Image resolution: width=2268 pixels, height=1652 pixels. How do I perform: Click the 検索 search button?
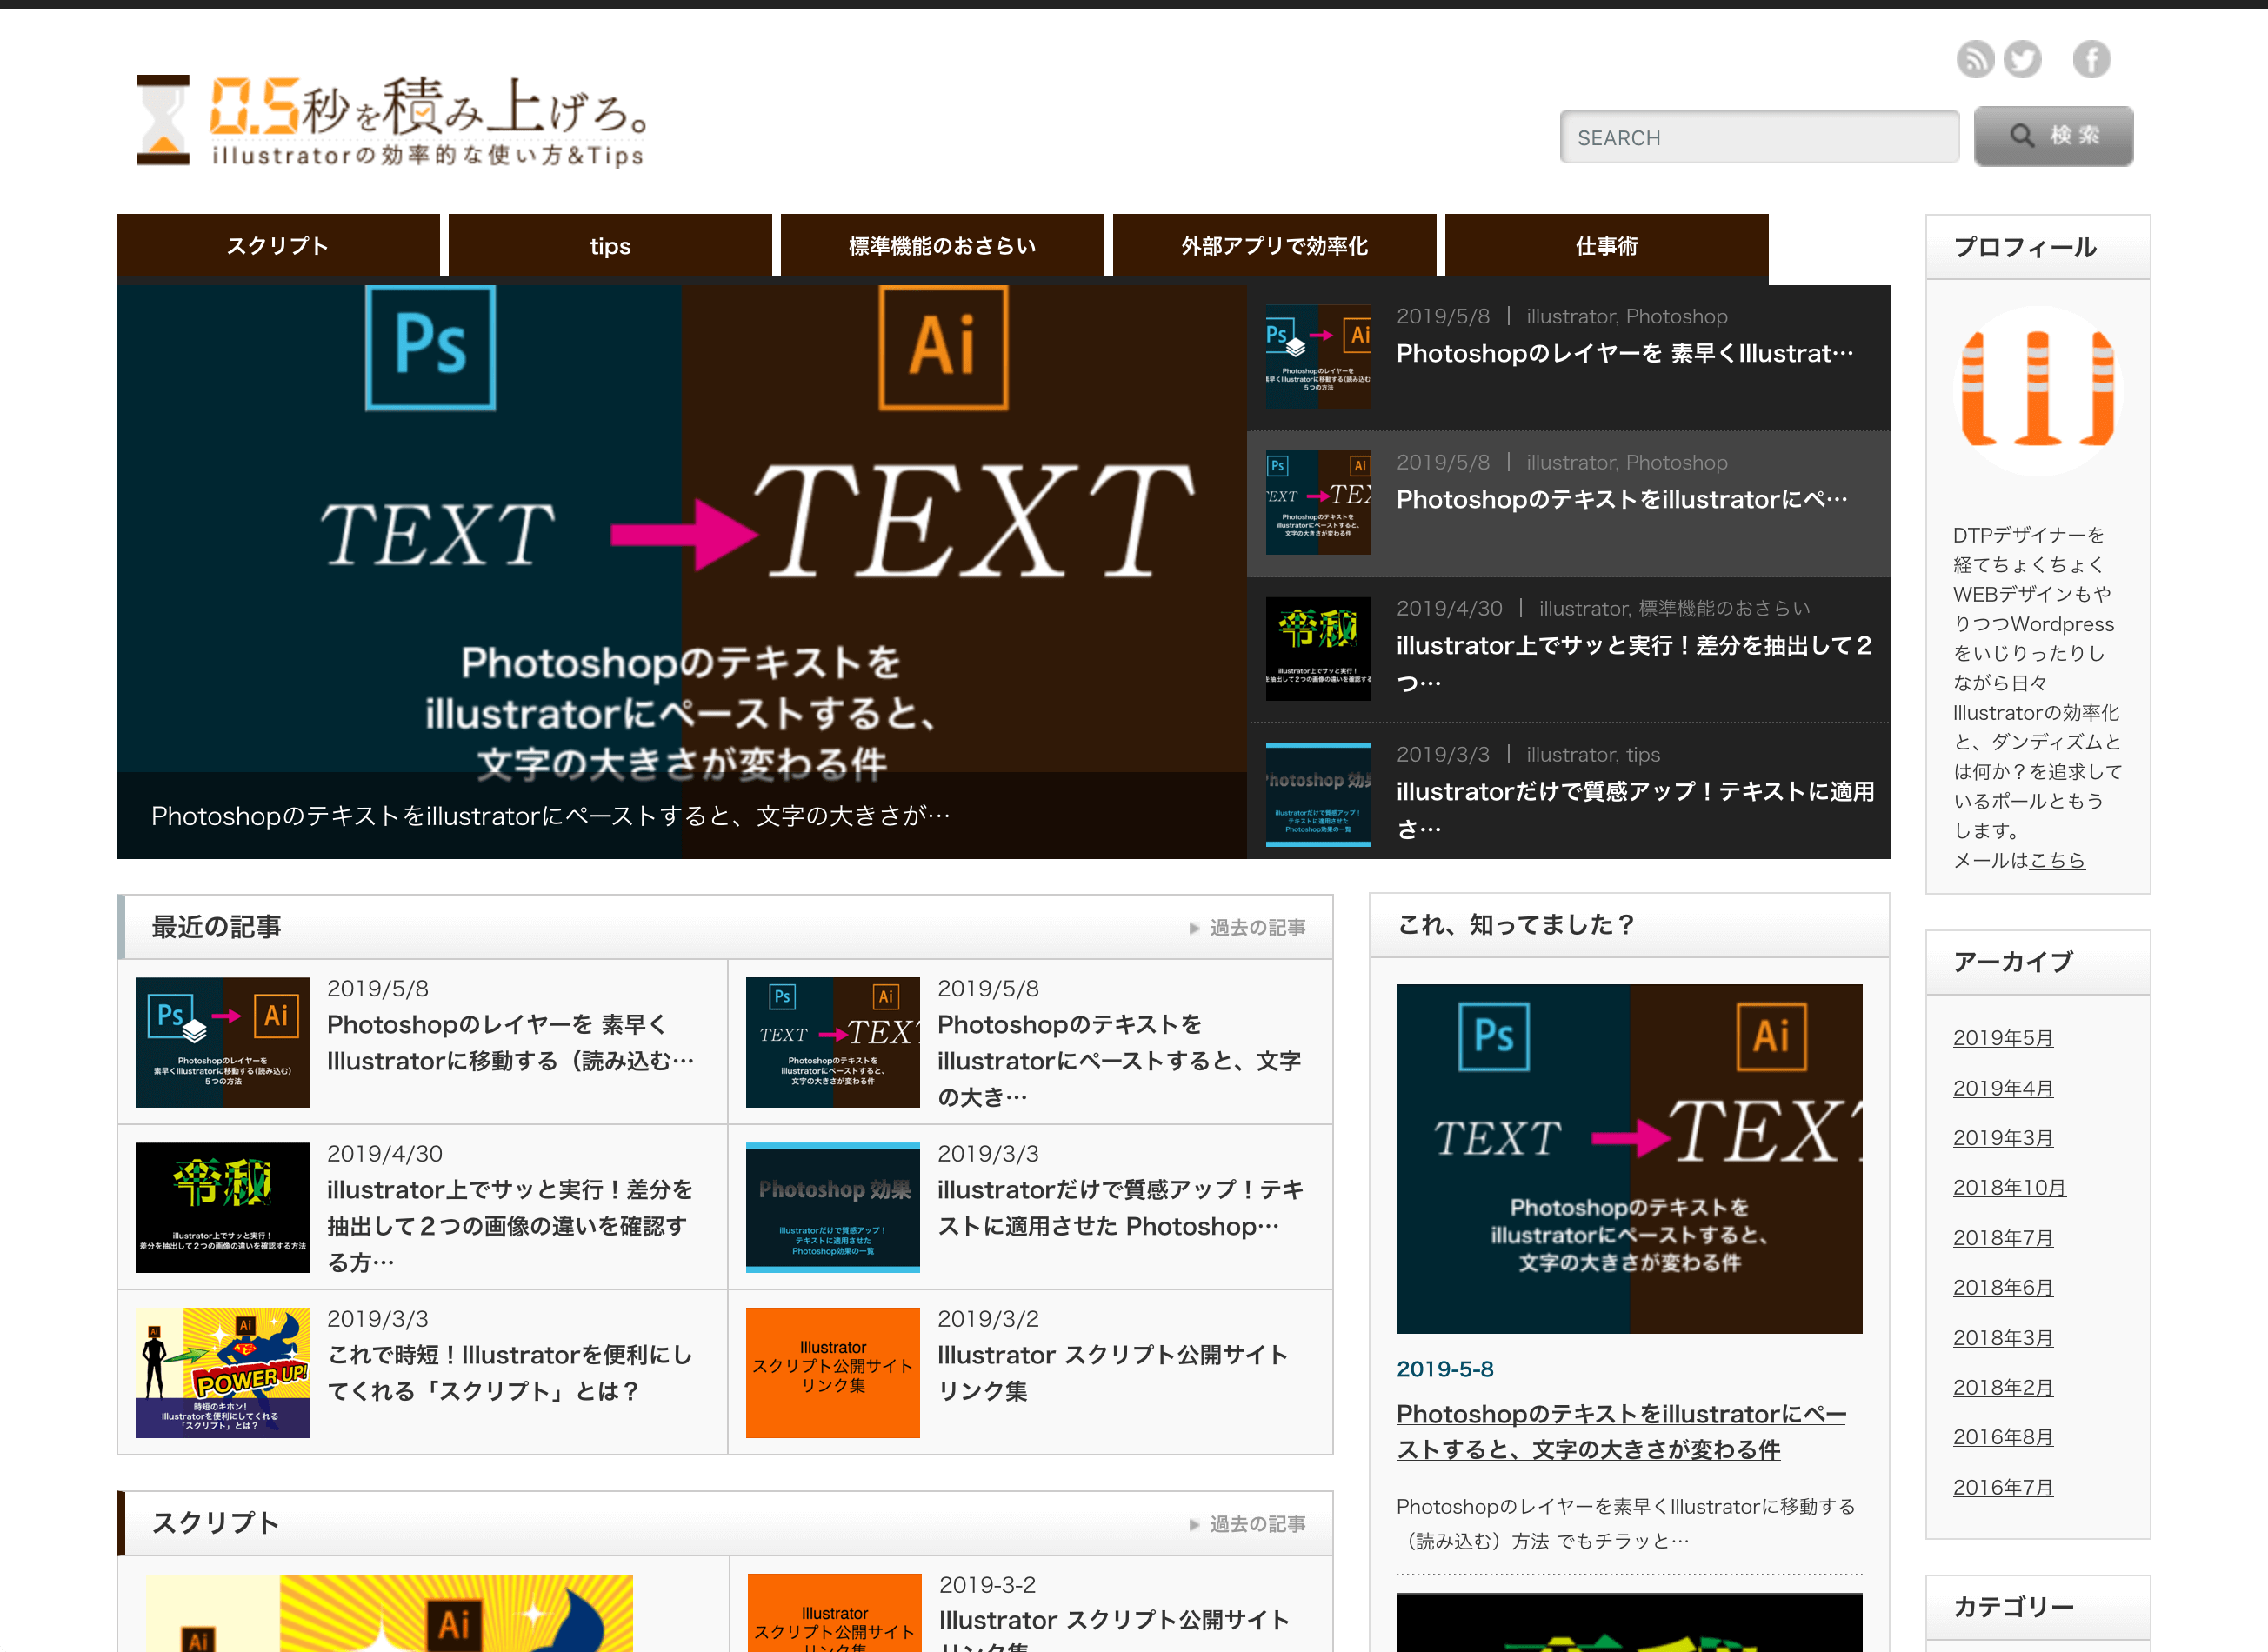pyautogui.click(x=2053, y=136)
